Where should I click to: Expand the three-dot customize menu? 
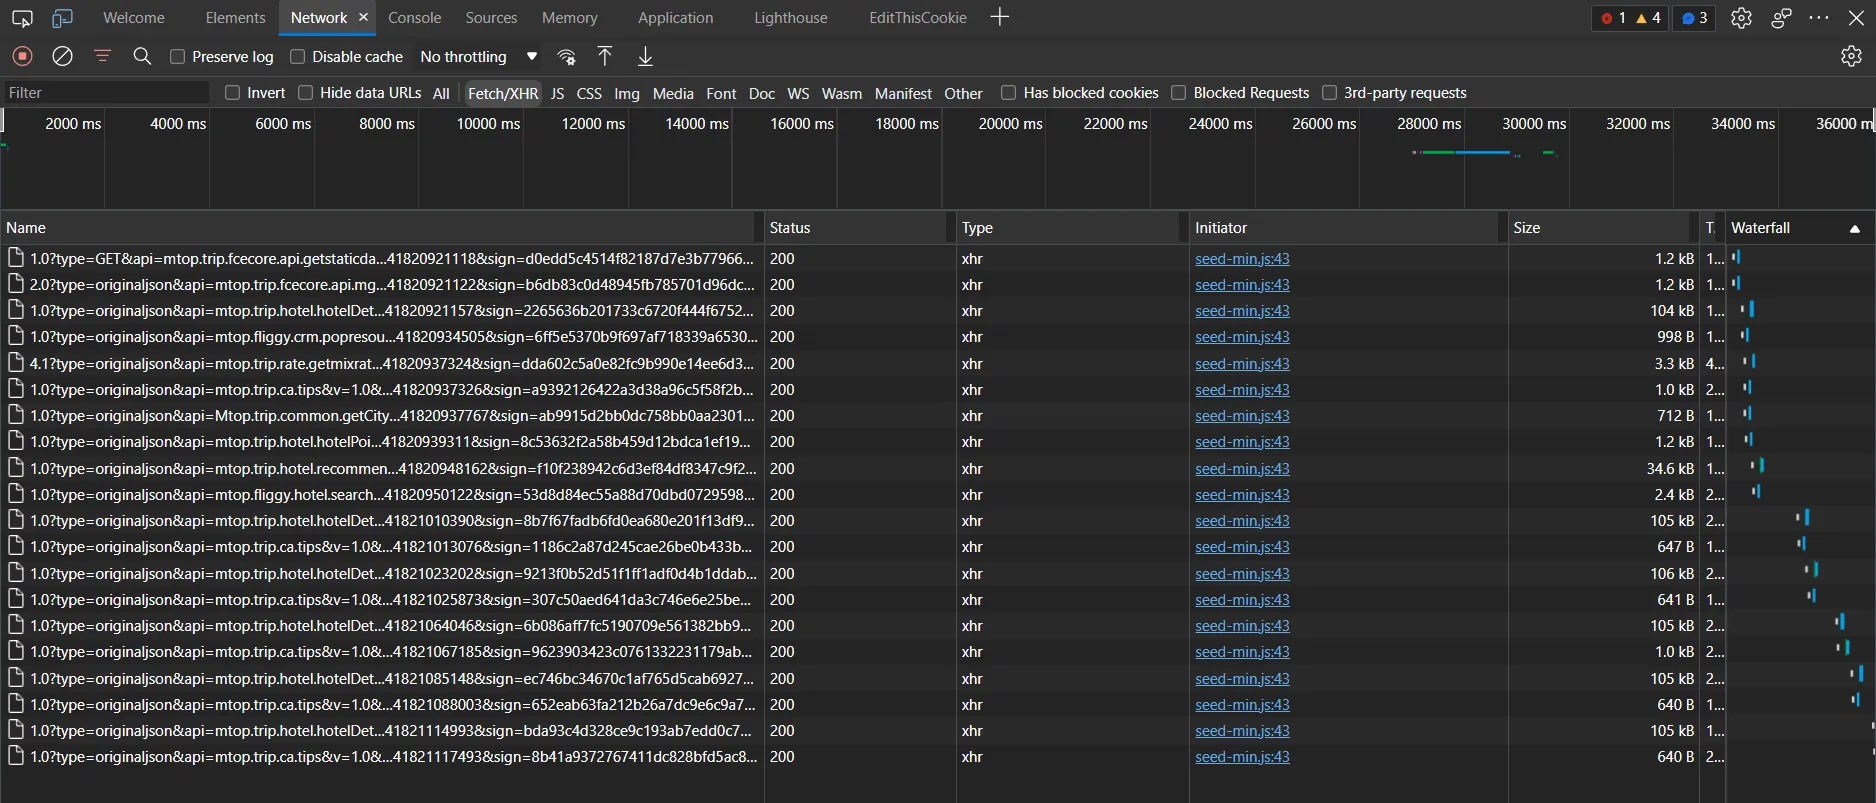(1819, 18)
